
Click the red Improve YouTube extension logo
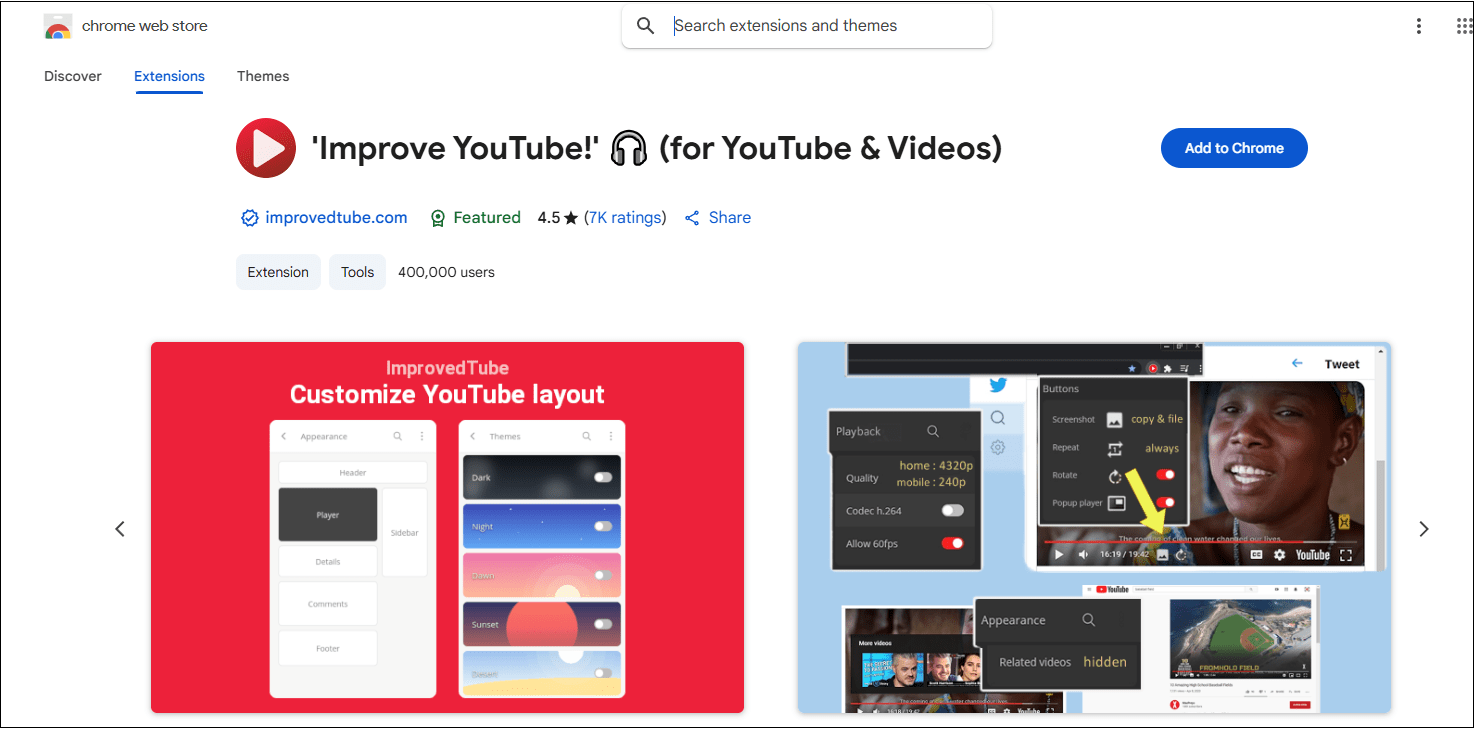coord(266,148)
